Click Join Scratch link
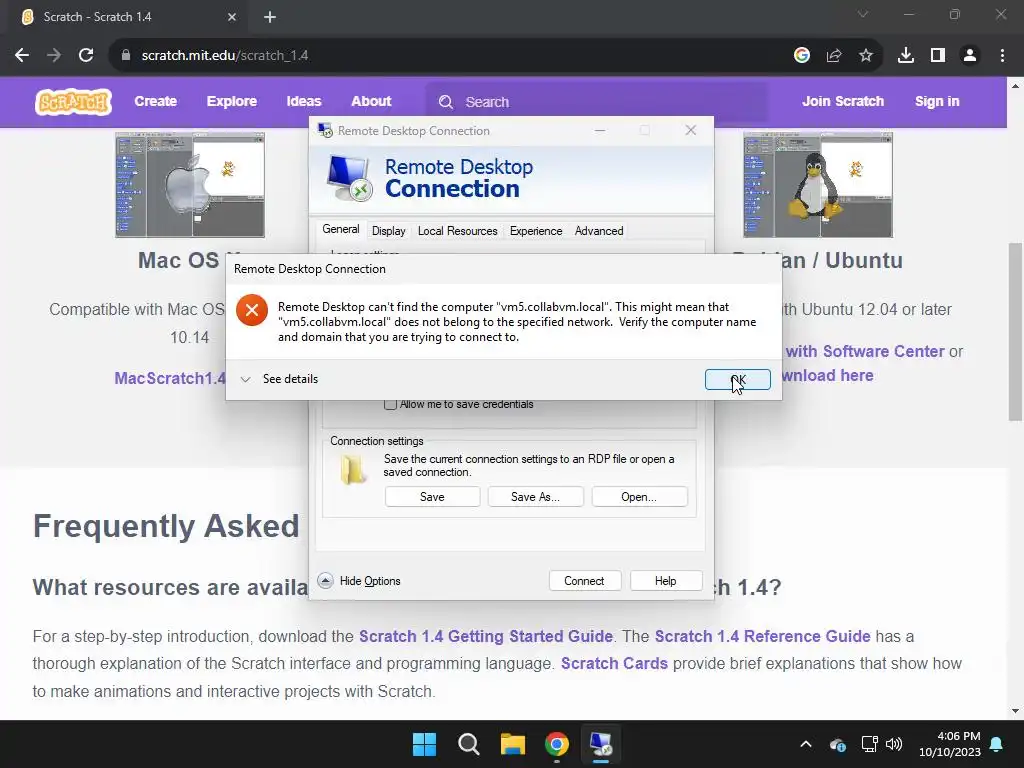The width and height of the screenshot is (1024, 768). click(842, 101)
